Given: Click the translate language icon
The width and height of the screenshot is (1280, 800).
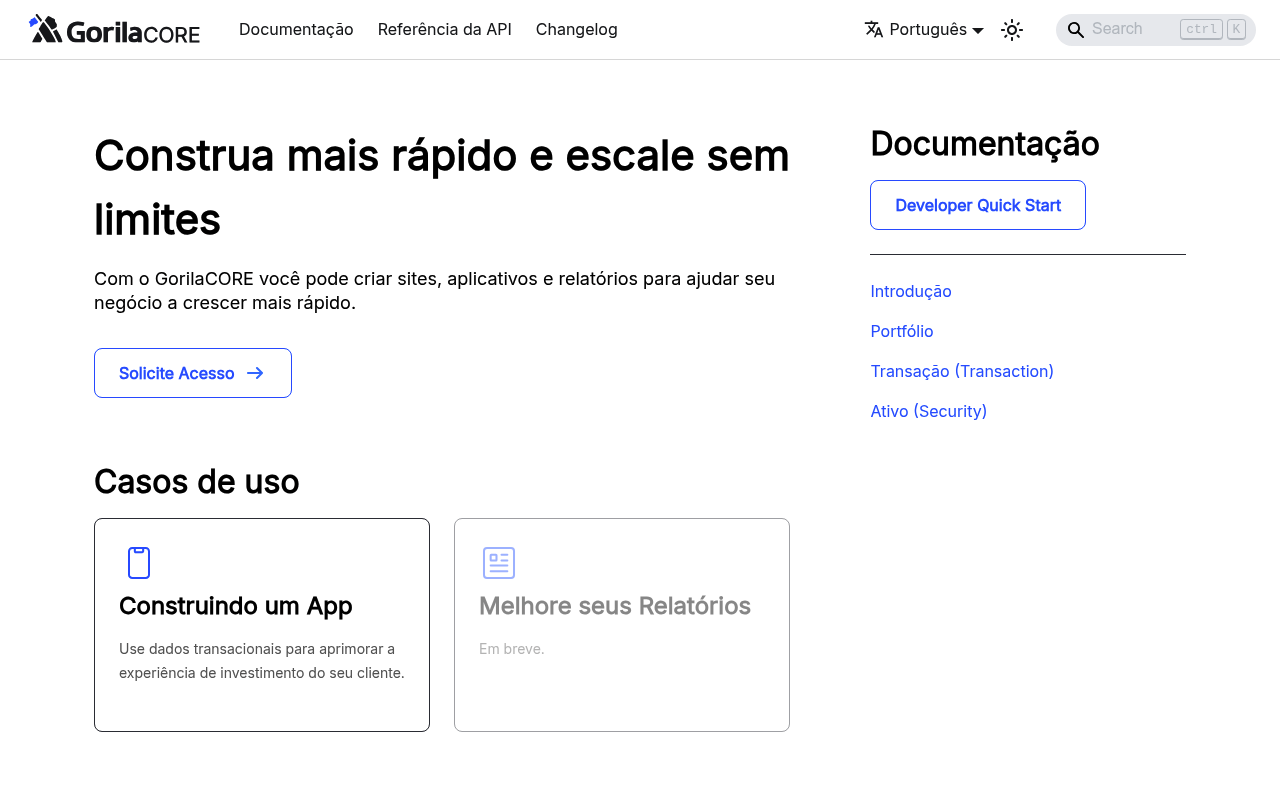Looking at the screenshot, I should [x=874, y=29].
